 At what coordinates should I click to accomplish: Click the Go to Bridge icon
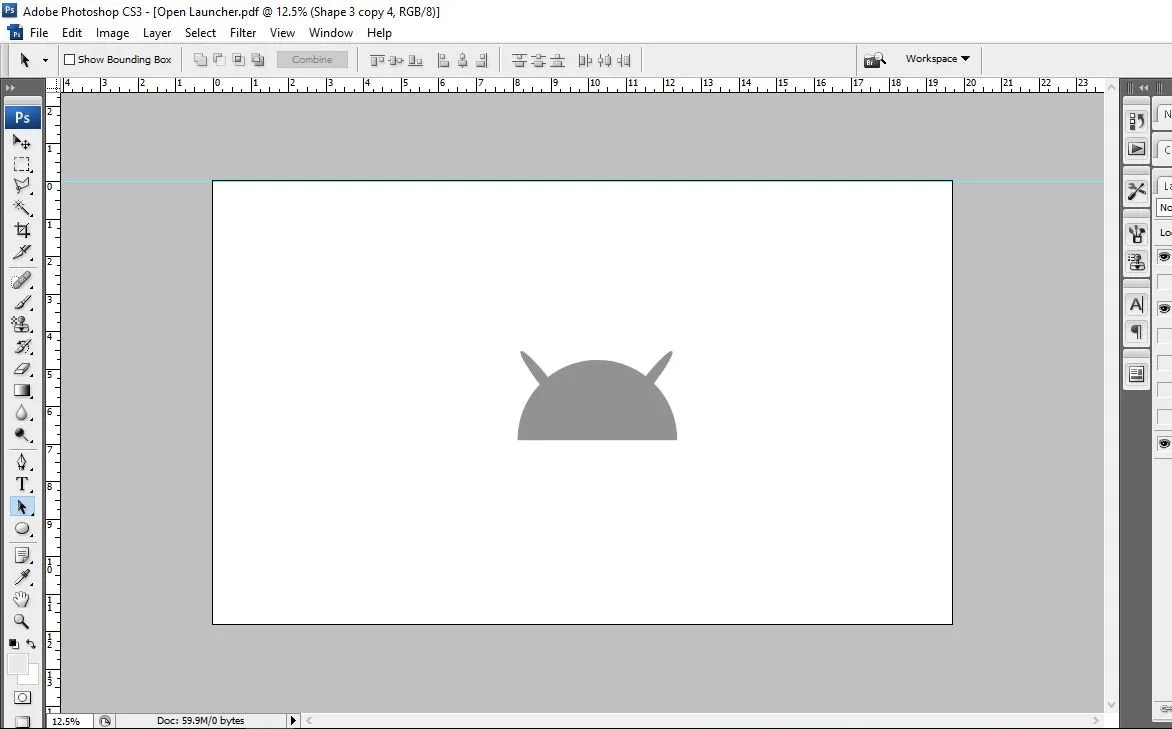(x=875, y=60)
